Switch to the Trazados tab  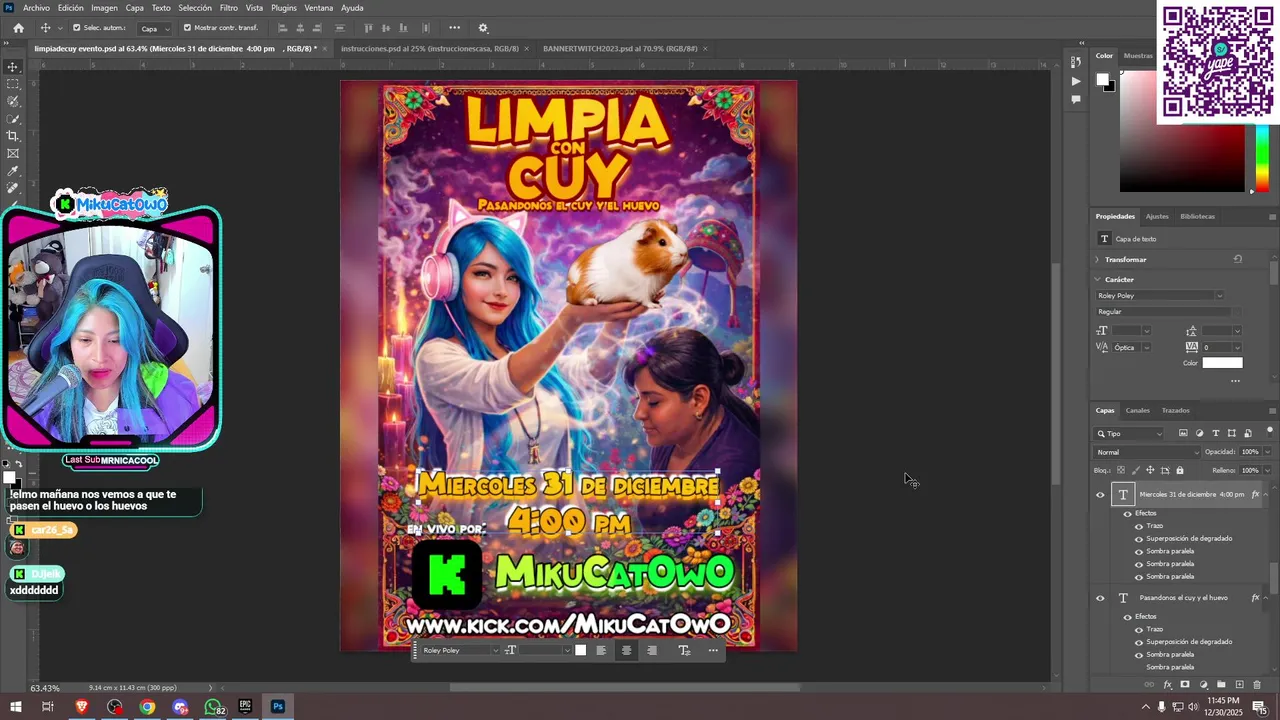tap(1176, 410)
